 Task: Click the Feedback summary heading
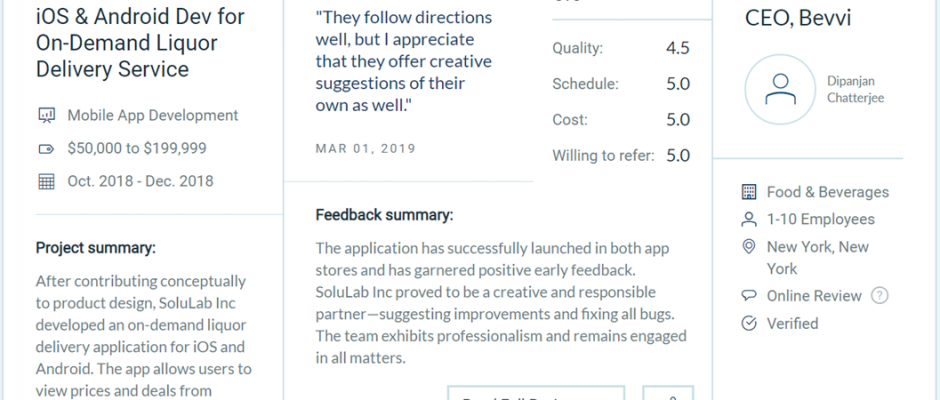(x=384, y=215)
